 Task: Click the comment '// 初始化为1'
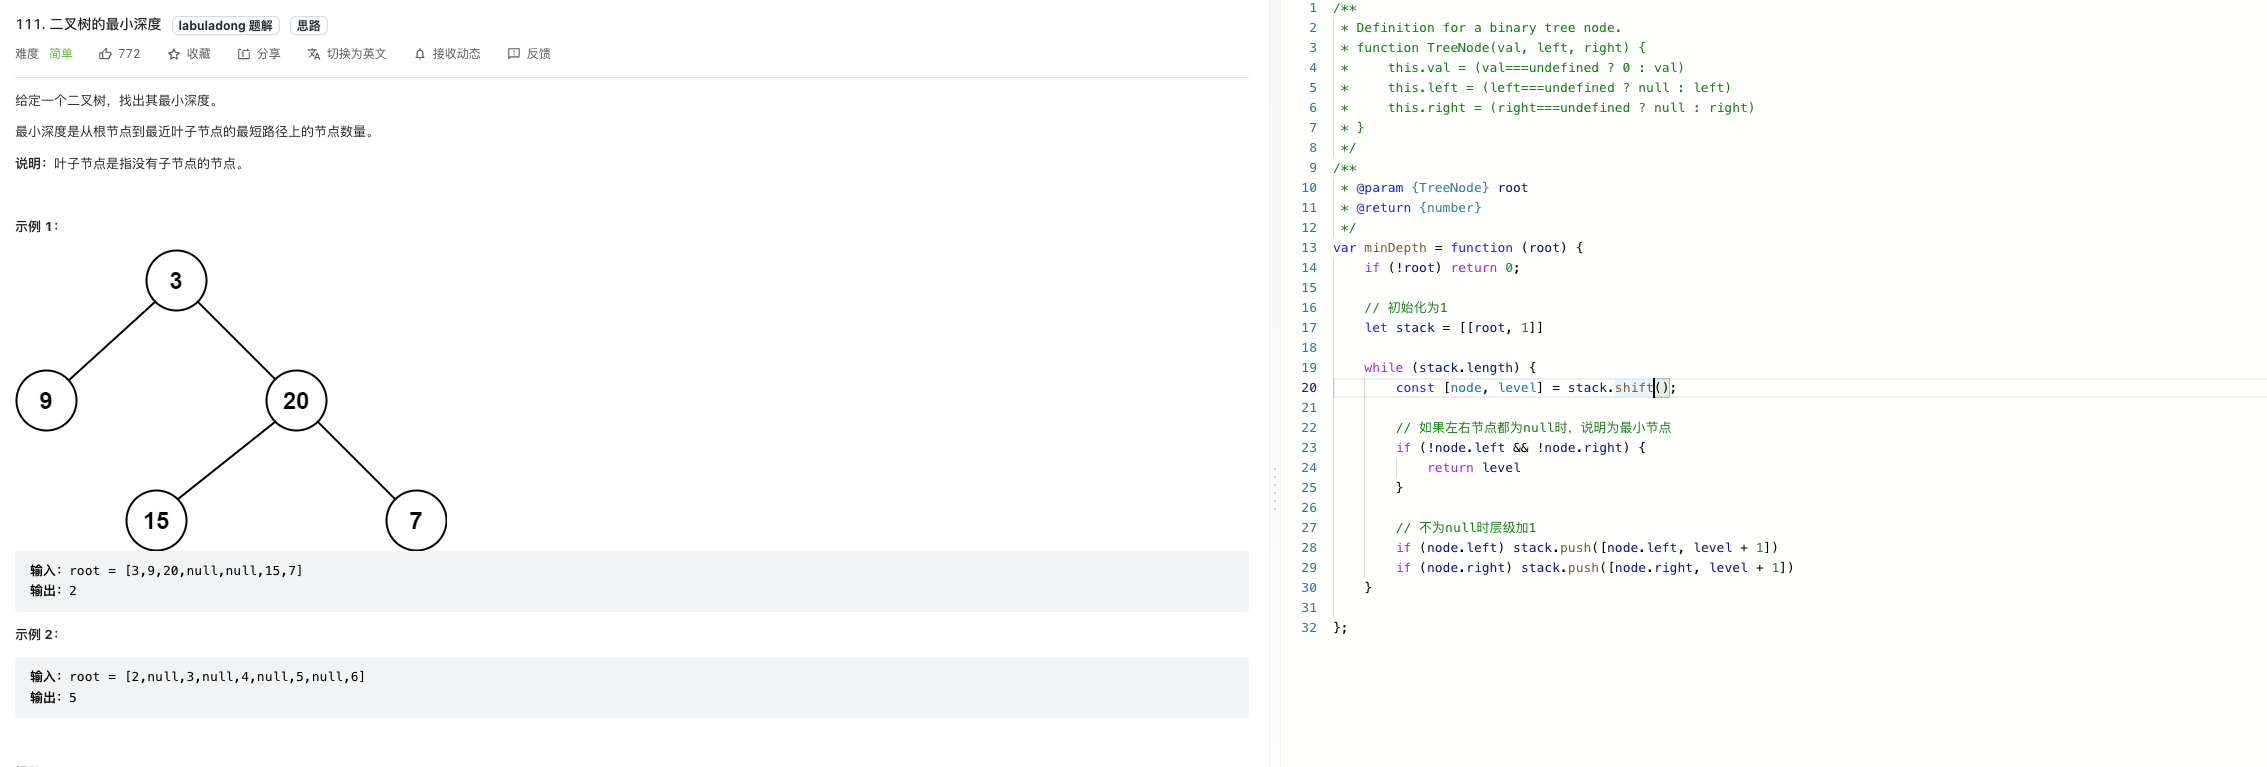click(1406, 308)
